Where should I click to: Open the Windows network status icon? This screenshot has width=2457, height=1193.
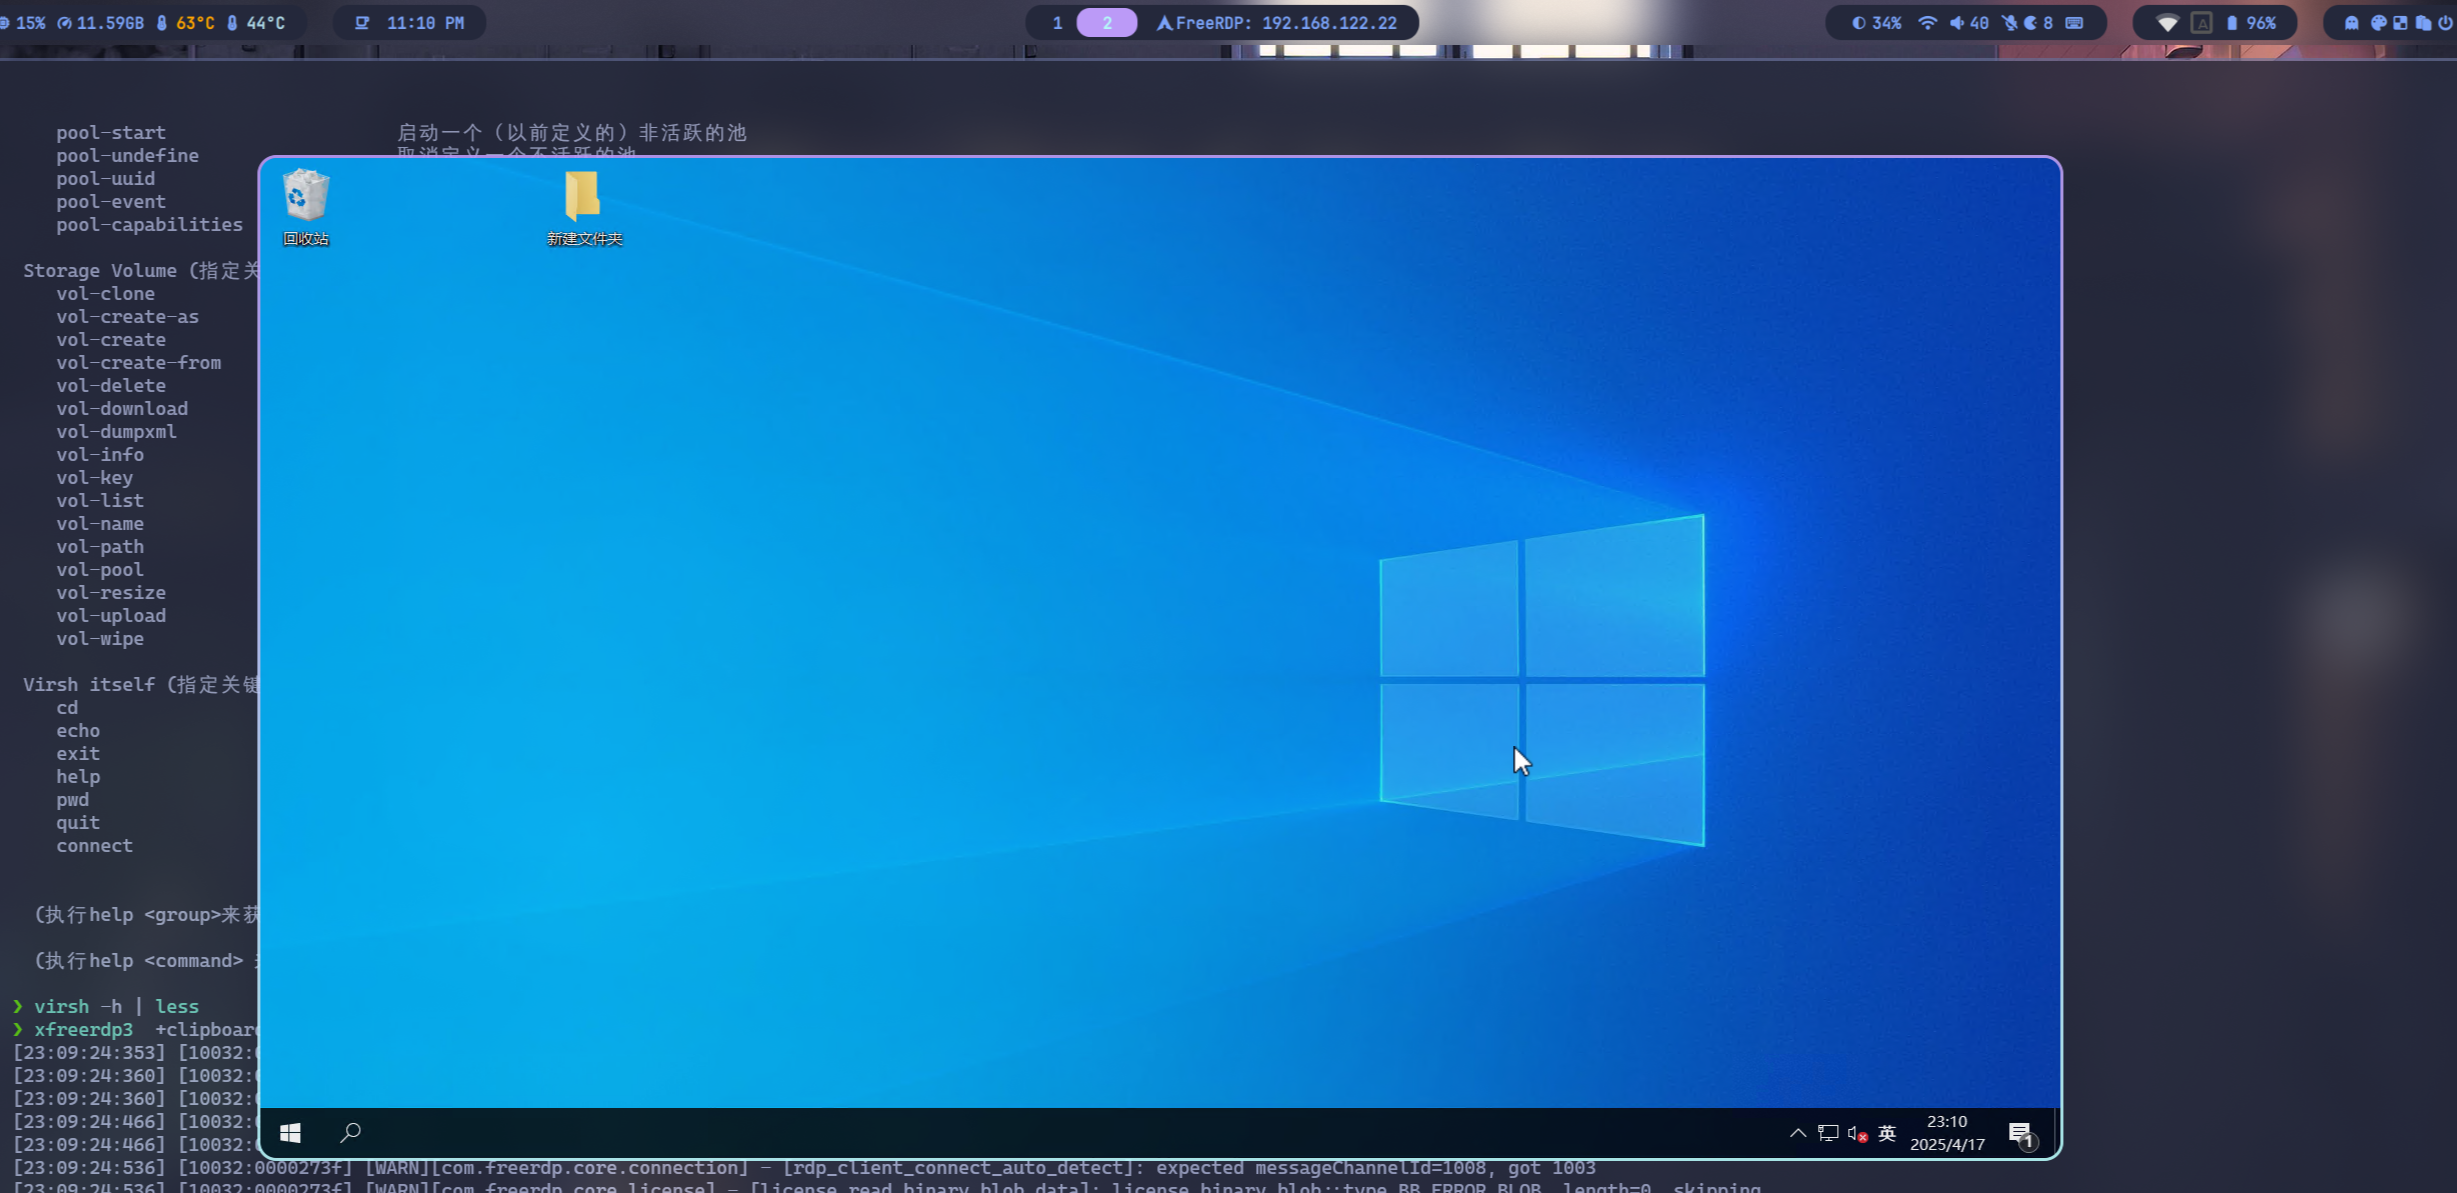click(x=1828, y=1133)
